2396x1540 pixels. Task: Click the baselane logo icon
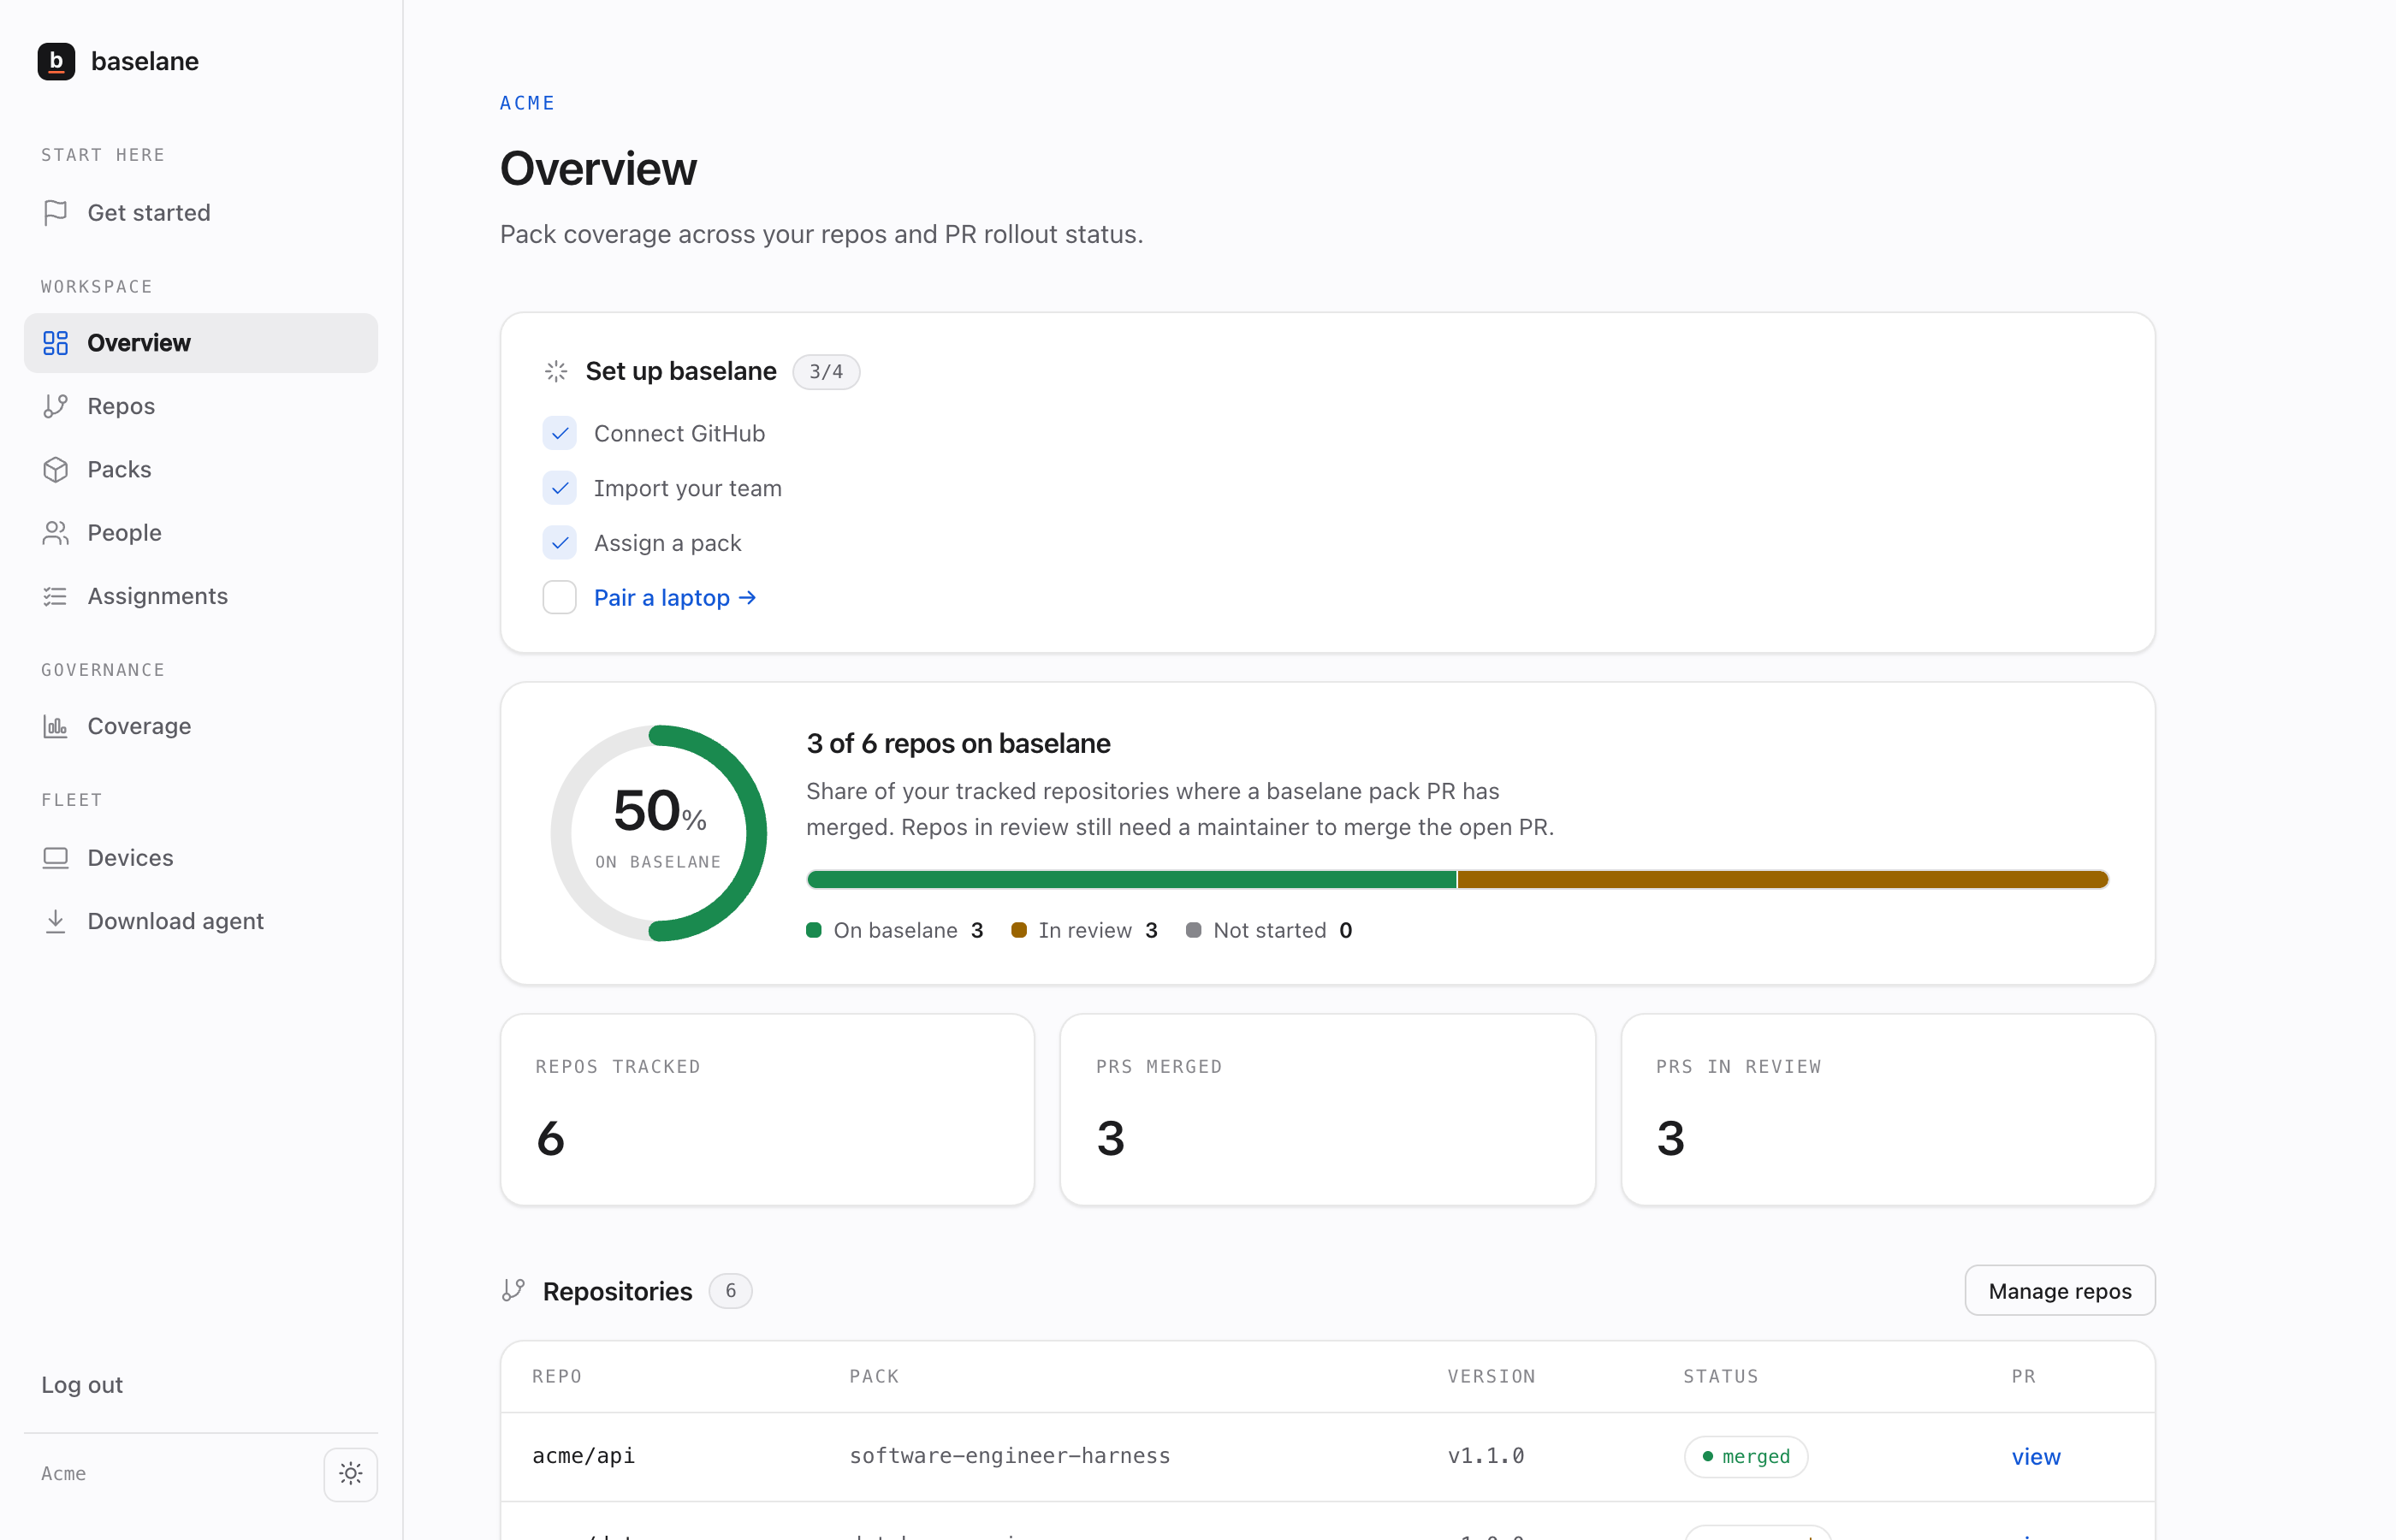pos(56,61)
